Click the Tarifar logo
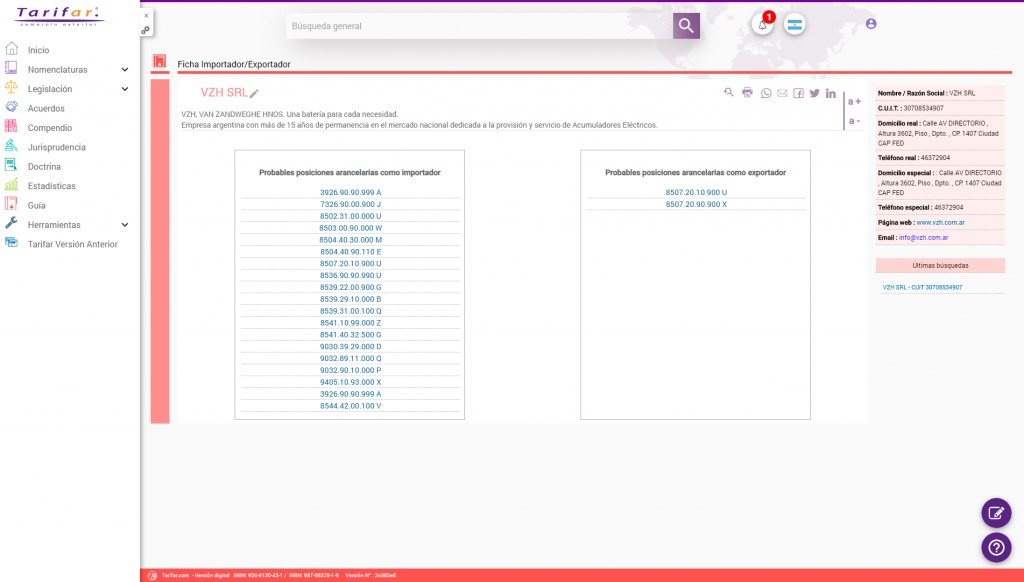Image resolution: width=1024 pixels, height=582 pixels. point(59,16)
